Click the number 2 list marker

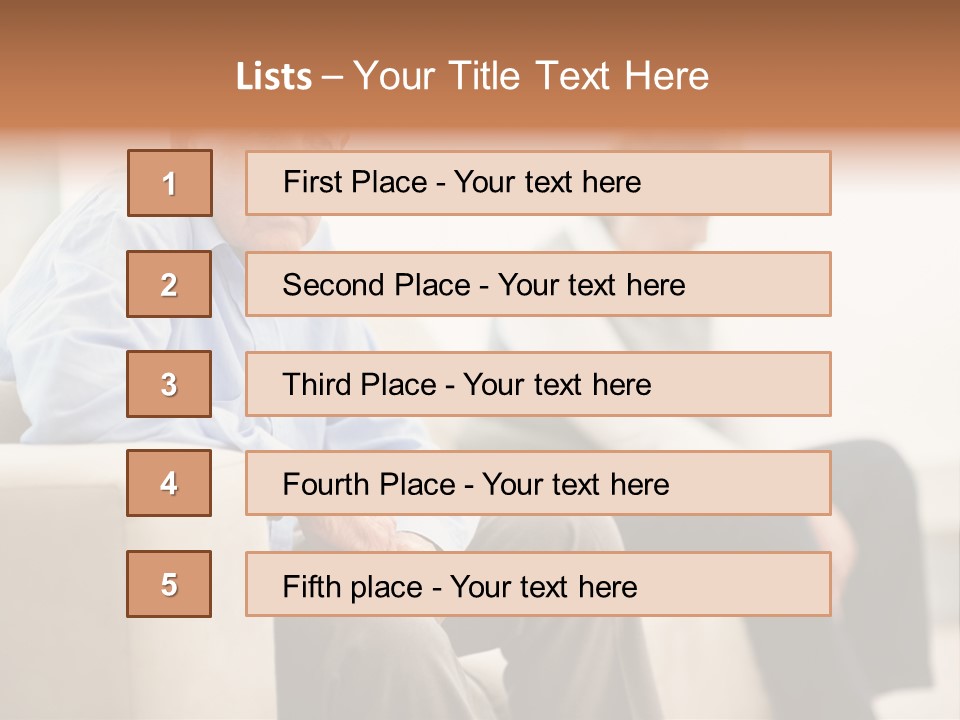coord(169,284)
